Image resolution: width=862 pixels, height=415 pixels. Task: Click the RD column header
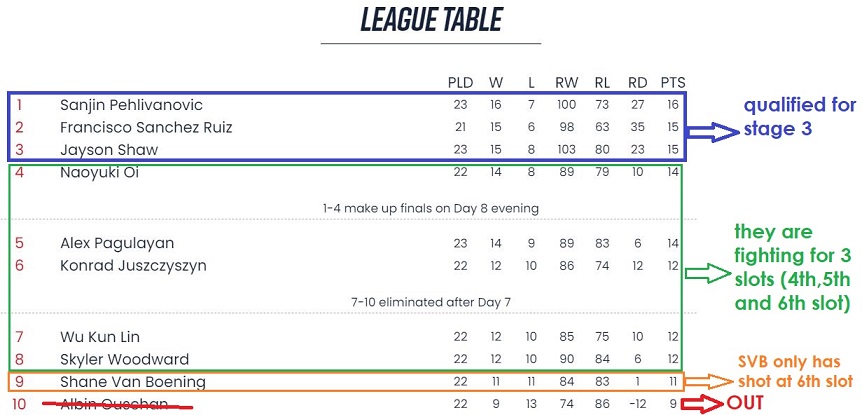(x=638, y=82)
